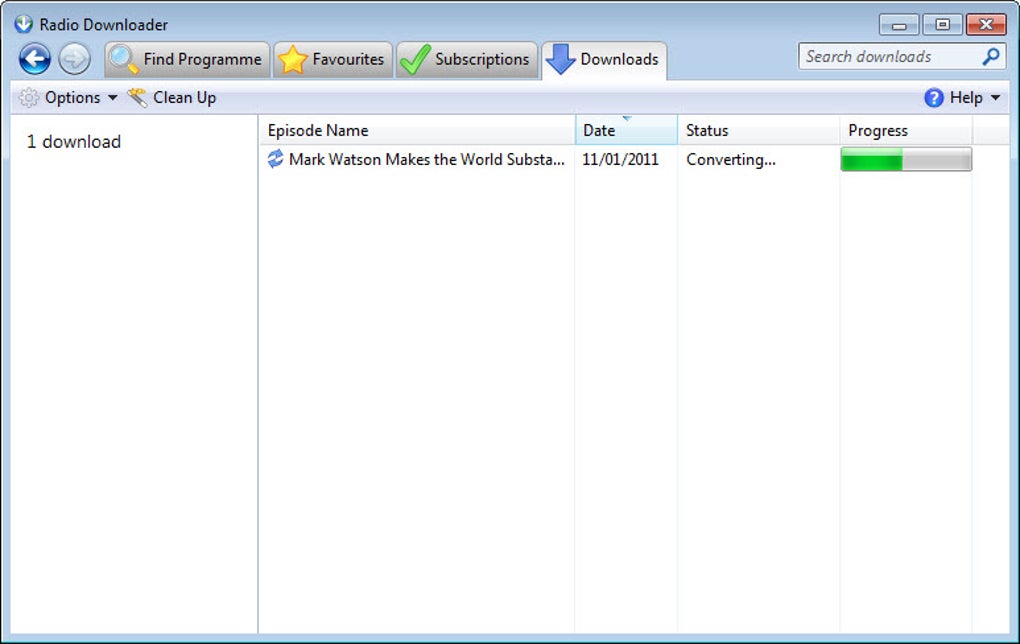The width and height of the screenshot is (1020, 644).
Task: Click the blue Back arrow button
Action: pyautogui.click(x=34, y=59)
